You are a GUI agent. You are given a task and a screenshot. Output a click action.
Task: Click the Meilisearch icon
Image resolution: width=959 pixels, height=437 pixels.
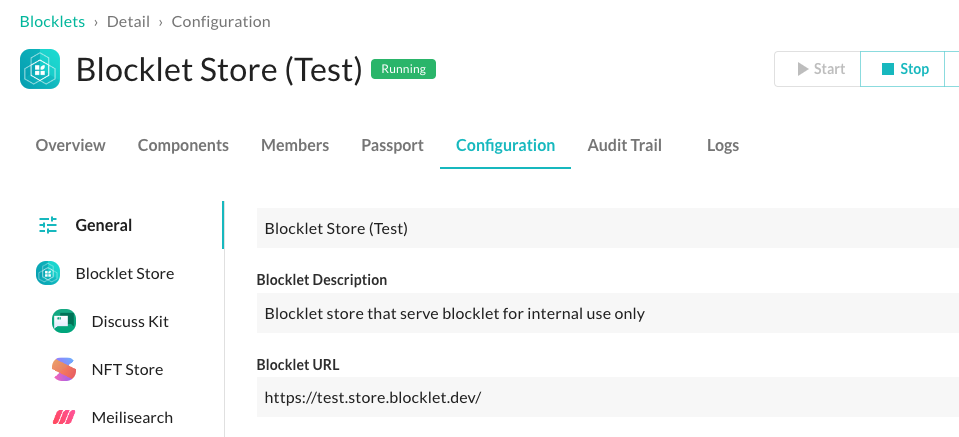click(64, 417)
